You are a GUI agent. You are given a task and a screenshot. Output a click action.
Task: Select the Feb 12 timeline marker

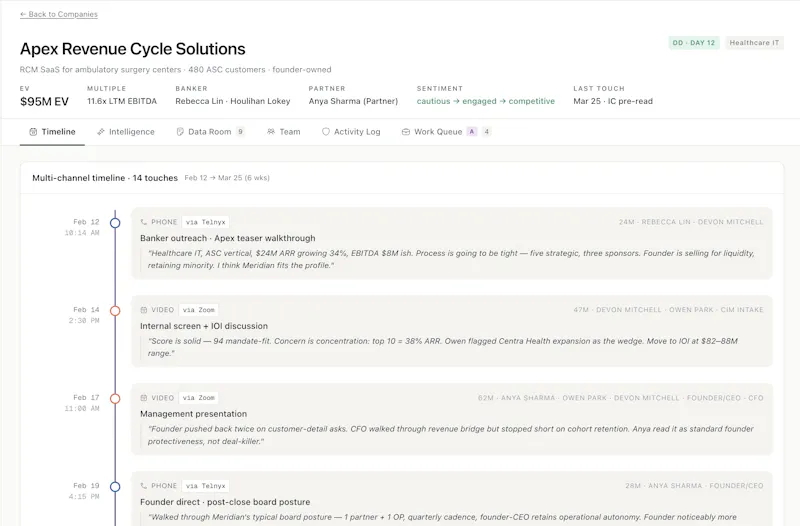click(x=115, y=223)
